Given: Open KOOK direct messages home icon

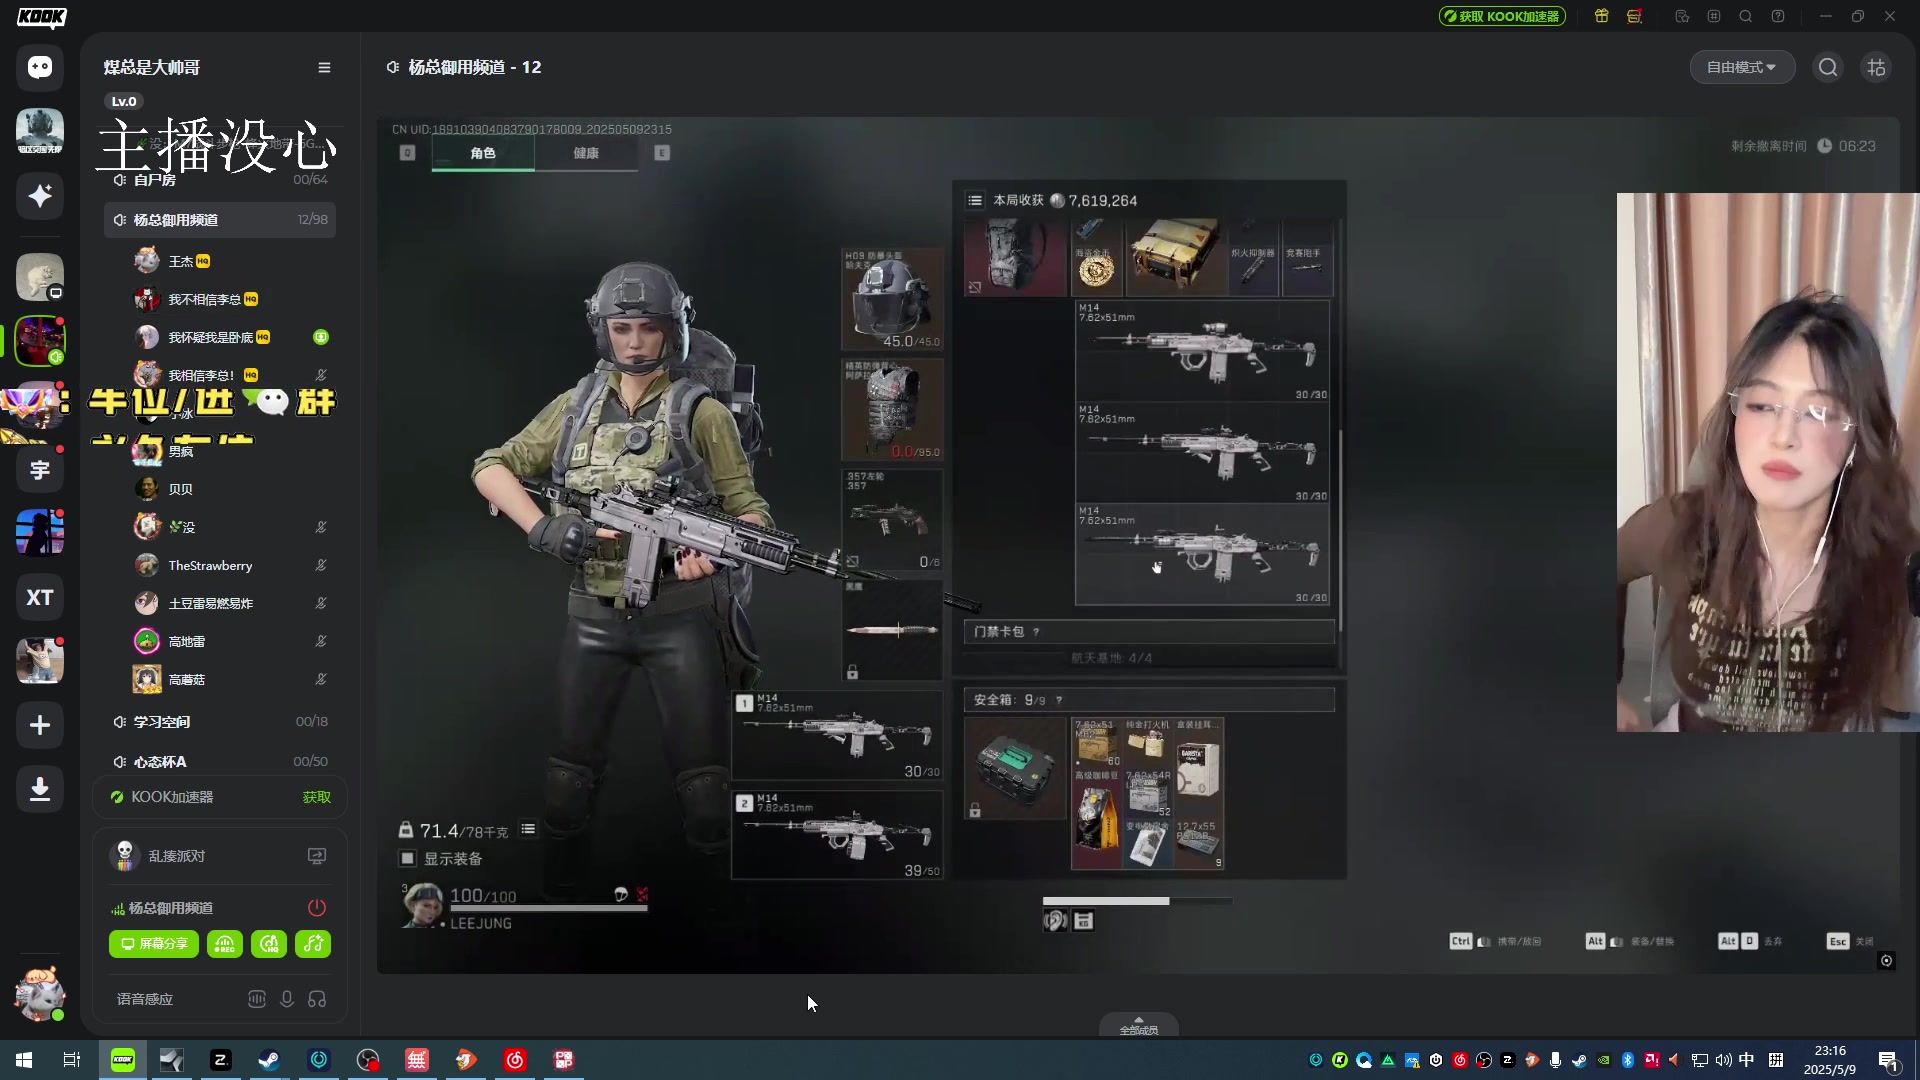Looking at the screenshot, I should 40,67.
